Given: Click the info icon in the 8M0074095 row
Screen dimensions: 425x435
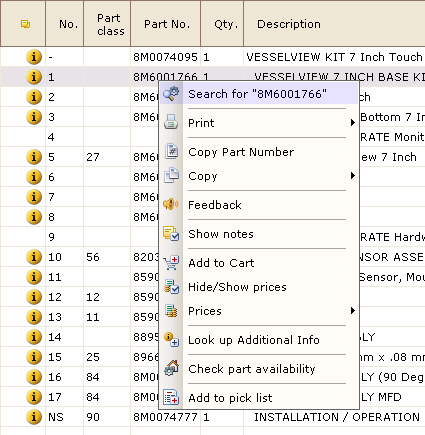Looking at the screenshot, I should [x=34, y=57].
